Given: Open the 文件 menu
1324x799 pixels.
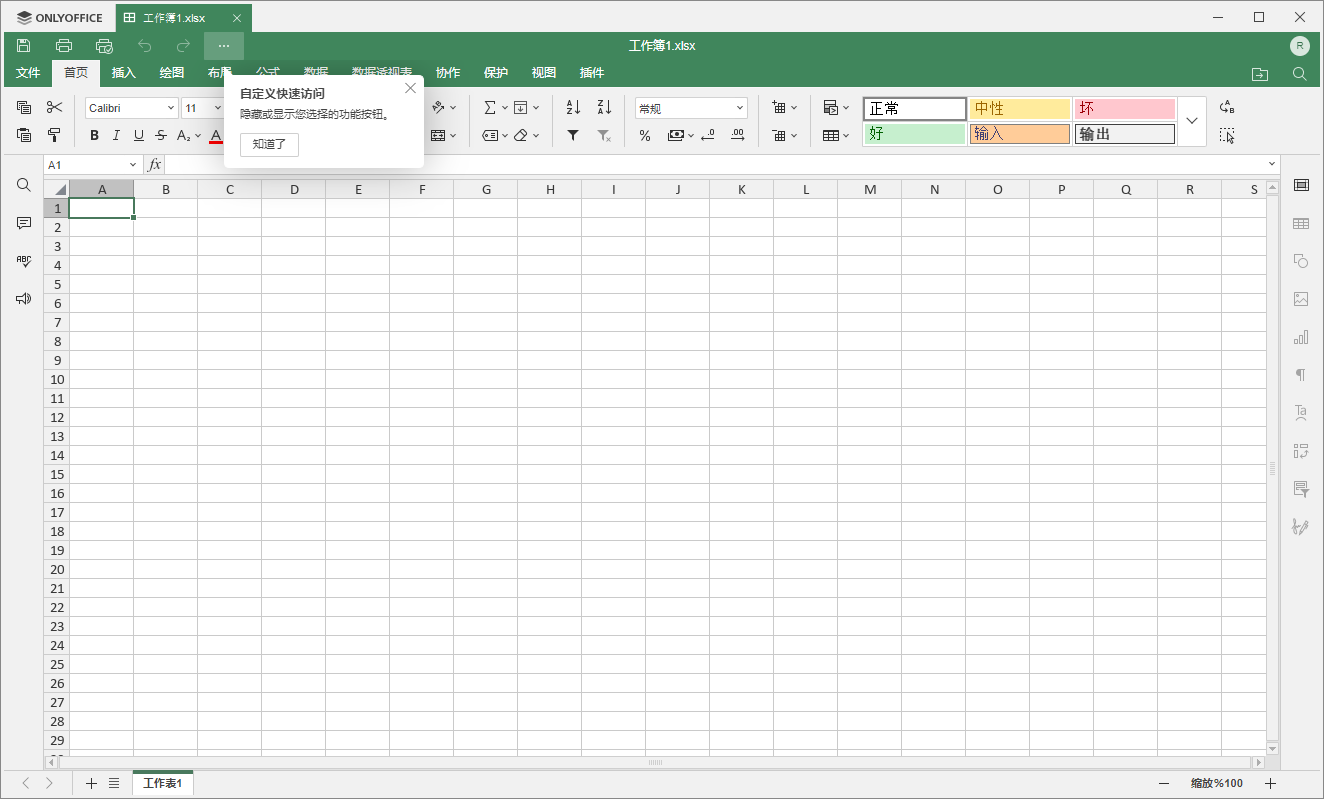Looking at the screenshot, I should coord(28,73).
